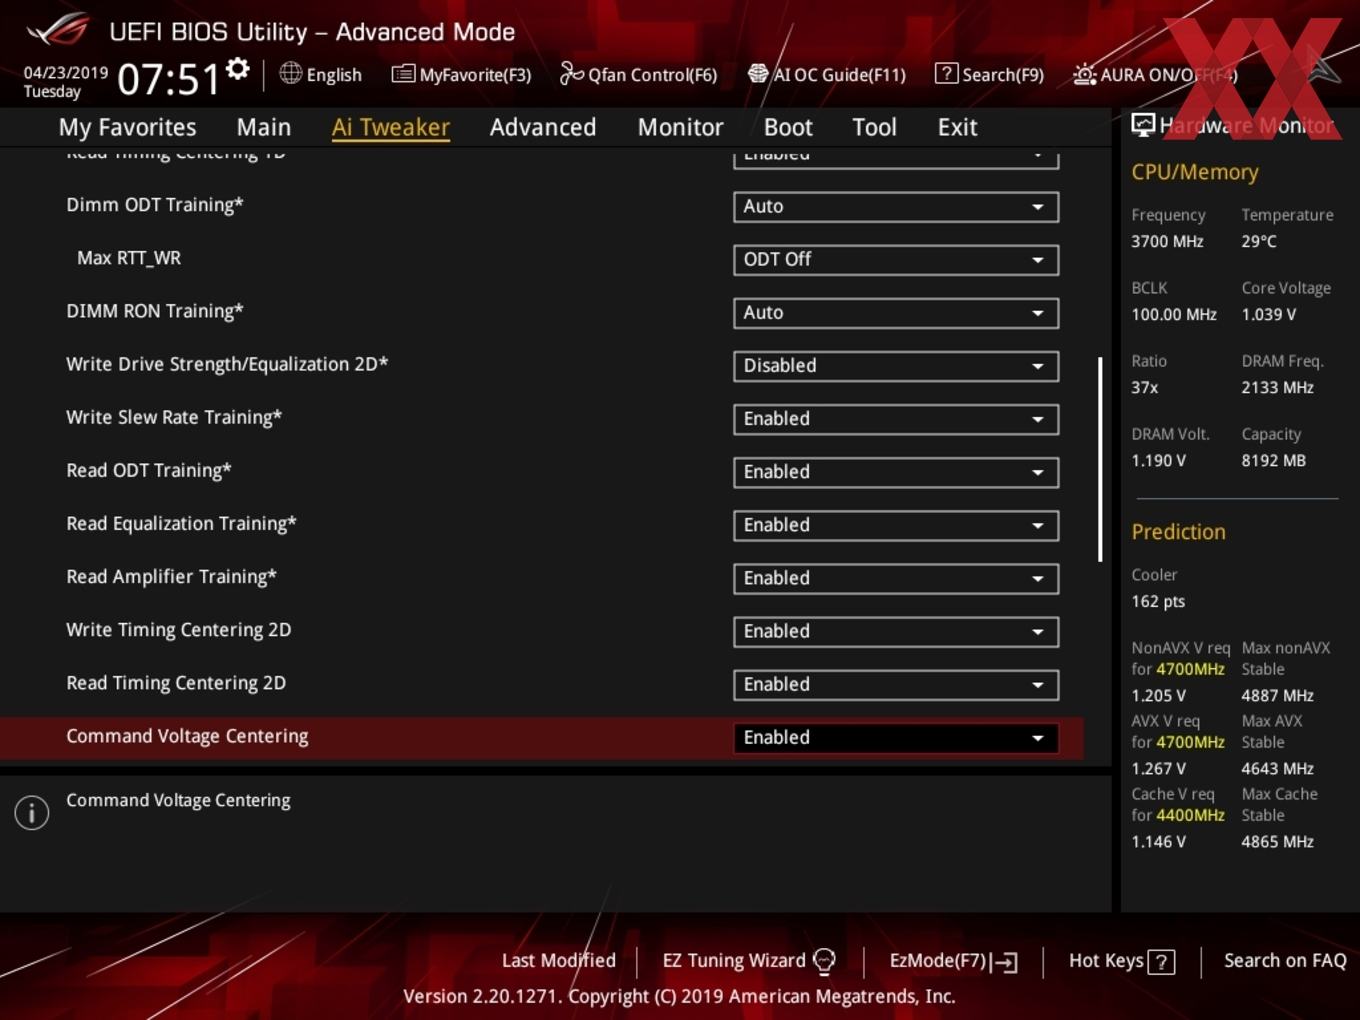
Task: Open MyFavorite(F3) list icon
Action: 403,74
